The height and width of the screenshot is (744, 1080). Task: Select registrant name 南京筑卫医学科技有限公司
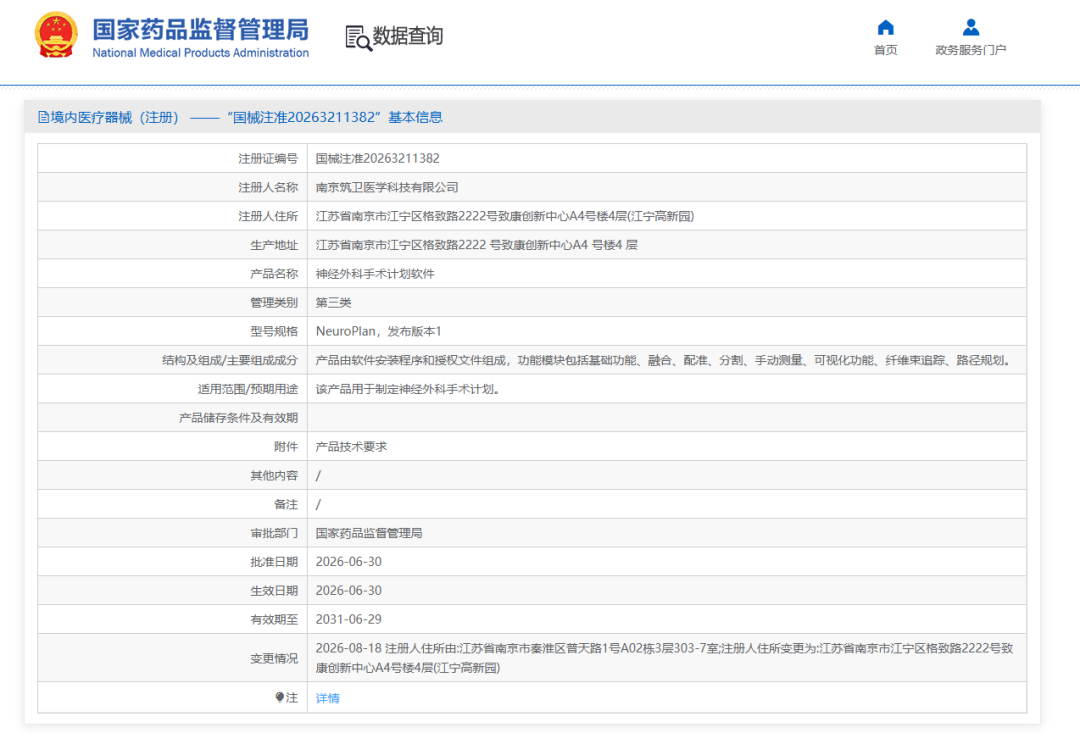pyautogui.click(x=387, y=187)
